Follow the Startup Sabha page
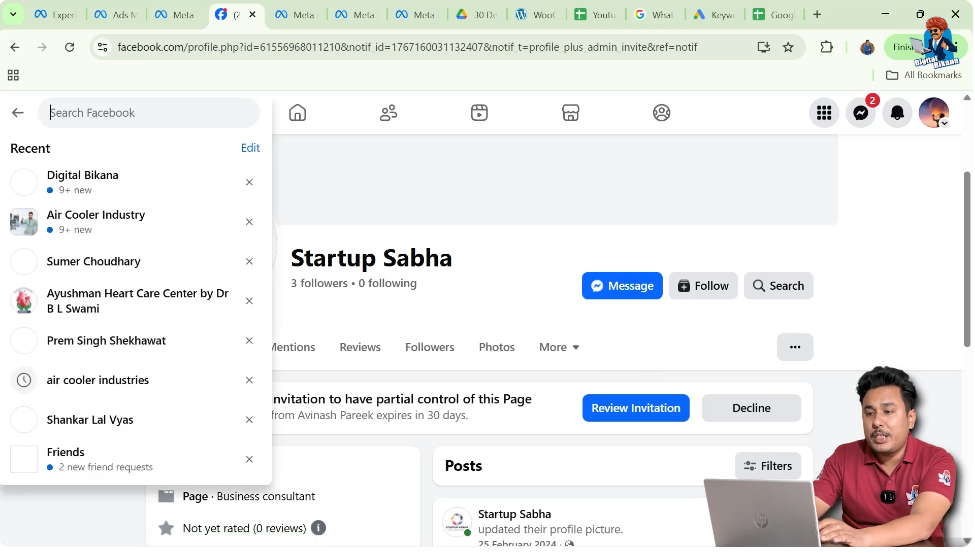The image size is (975, 553). point(704,286)
